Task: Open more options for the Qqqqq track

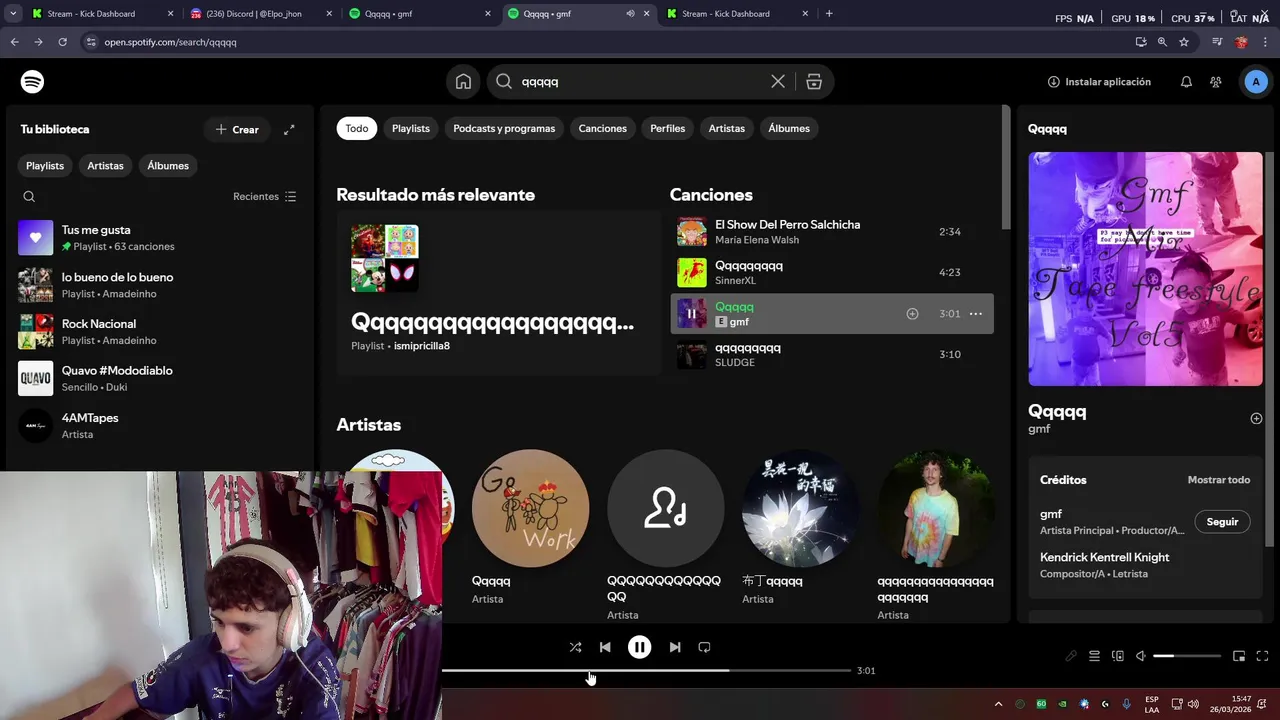Action: coord(976,314)
